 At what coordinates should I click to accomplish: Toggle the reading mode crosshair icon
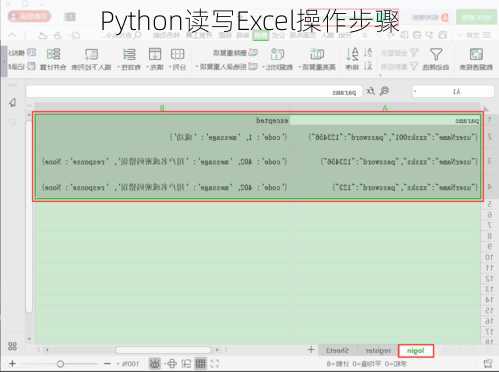pos(172,363)
